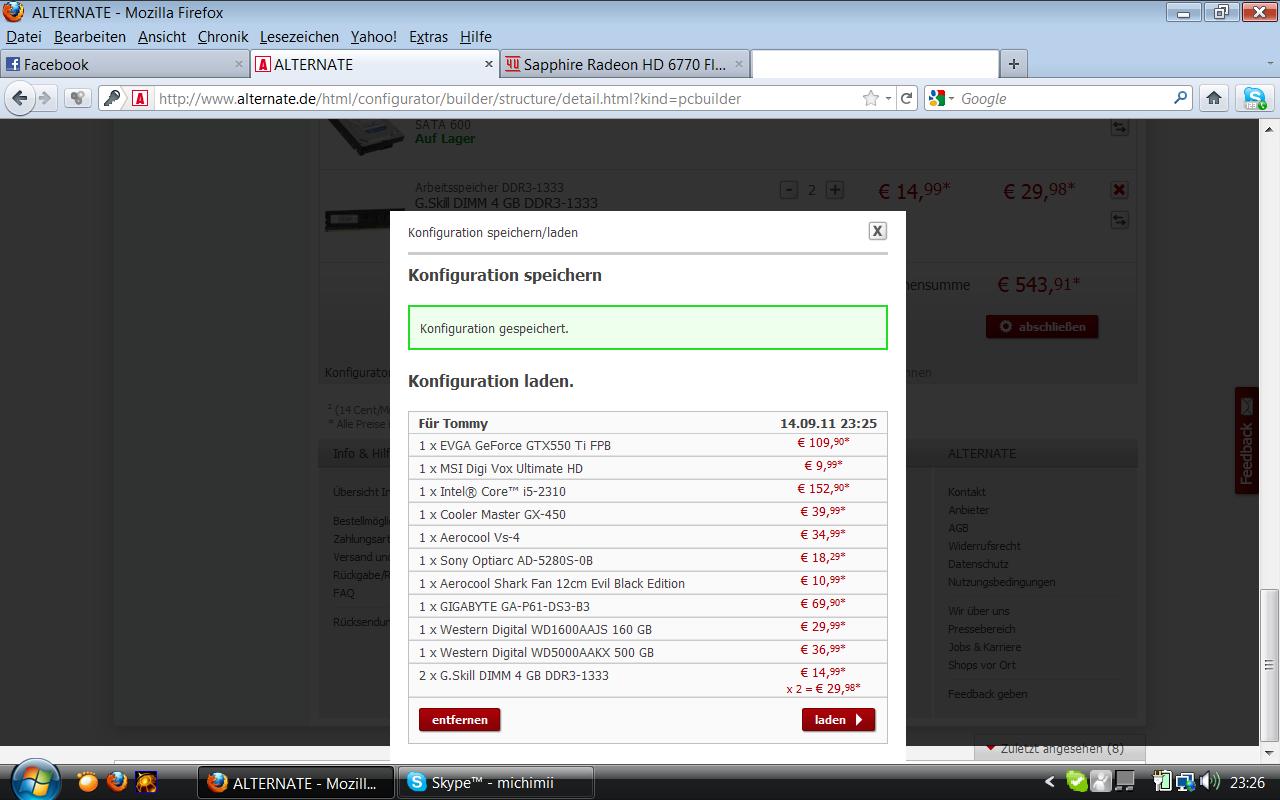1280x800 pixels.
Task: Open the Feedback side tab
Action: click(x=1246, y=441)
